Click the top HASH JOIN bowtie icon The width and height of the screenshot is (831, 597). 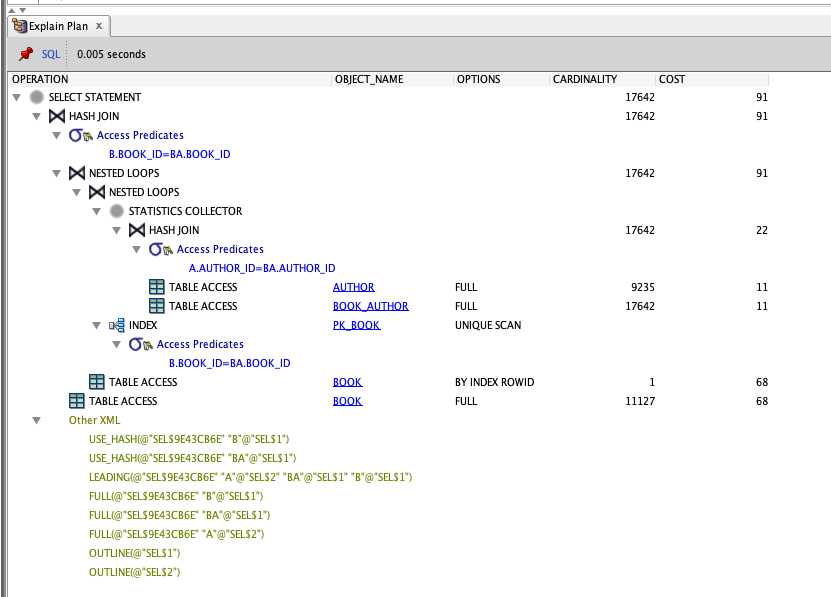click(57, 117)
